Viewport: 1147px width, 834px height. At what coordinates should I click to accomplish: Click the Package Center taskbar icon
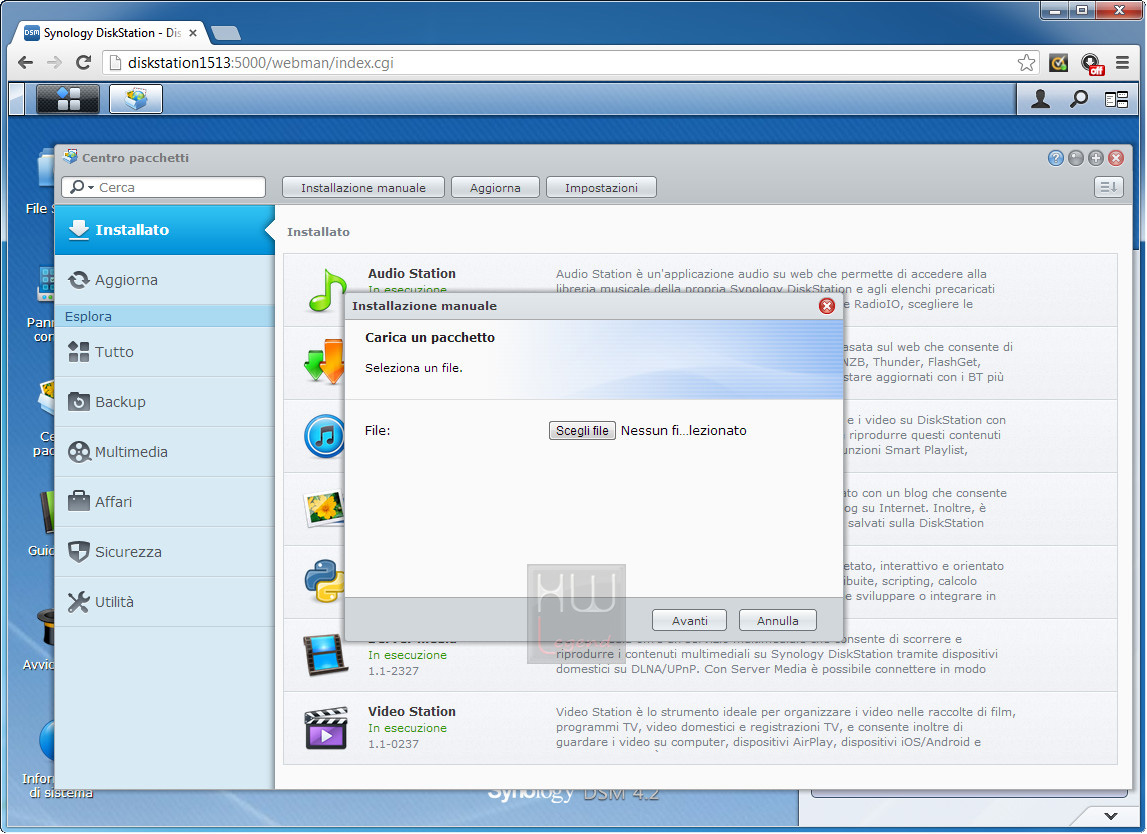click(136, 99)
